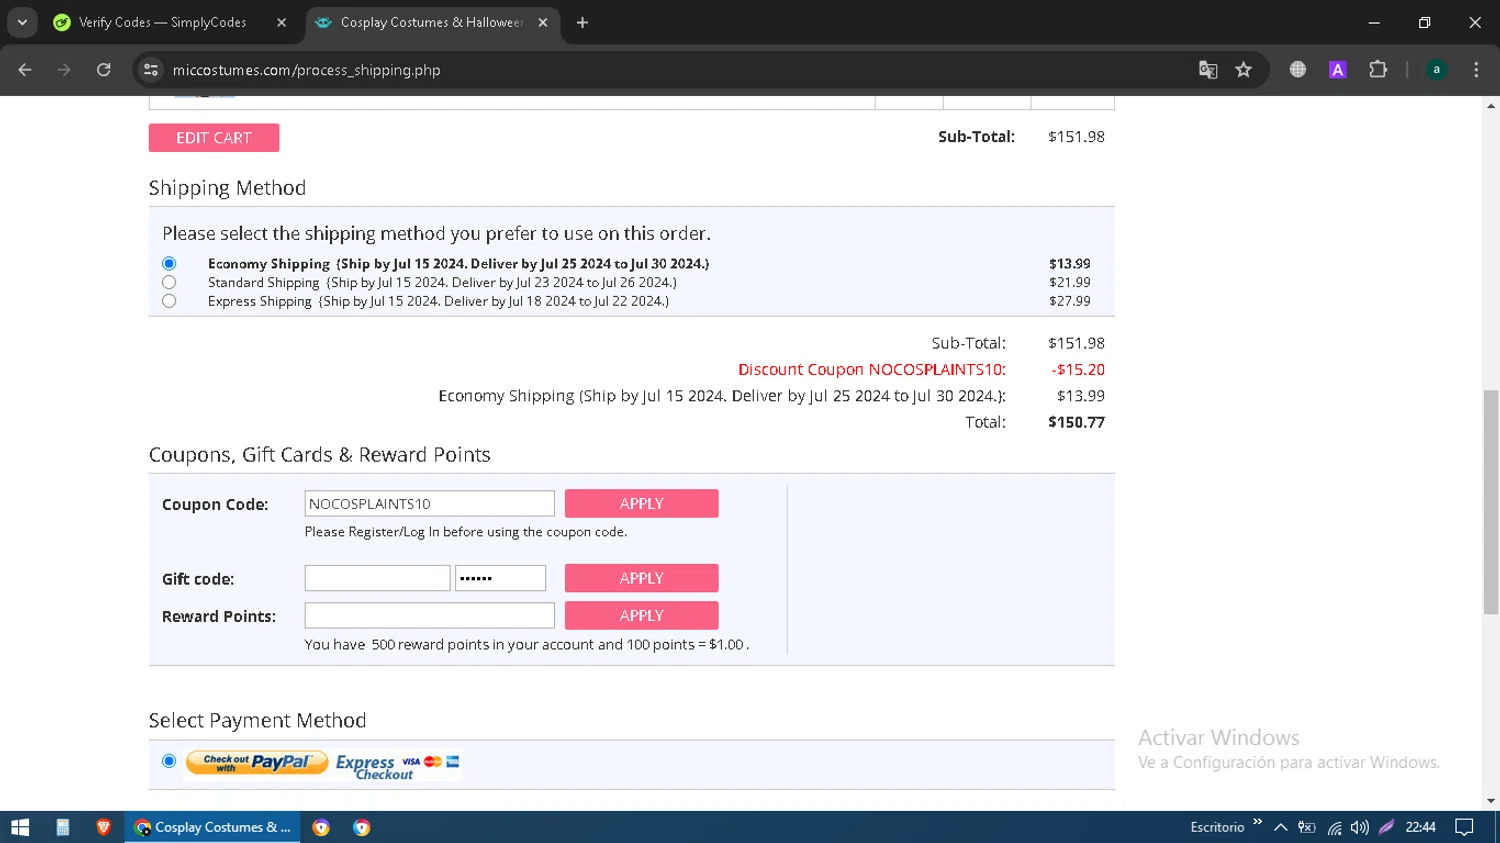Open the second Chrome taskbar shortcut
The width and height of the screenshot is (1500, 843).
pos(361,827)
